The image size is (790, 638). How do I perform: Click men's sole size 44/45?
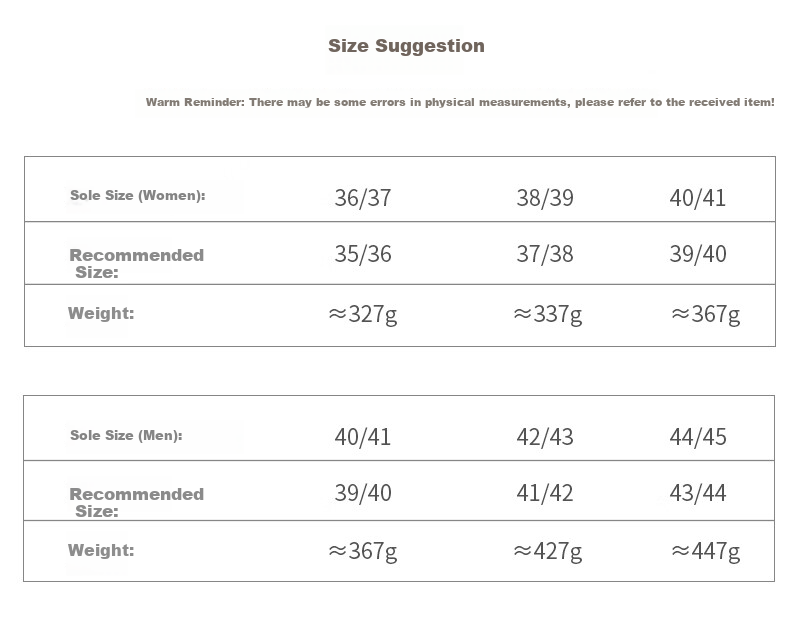(x=698, y=437)
